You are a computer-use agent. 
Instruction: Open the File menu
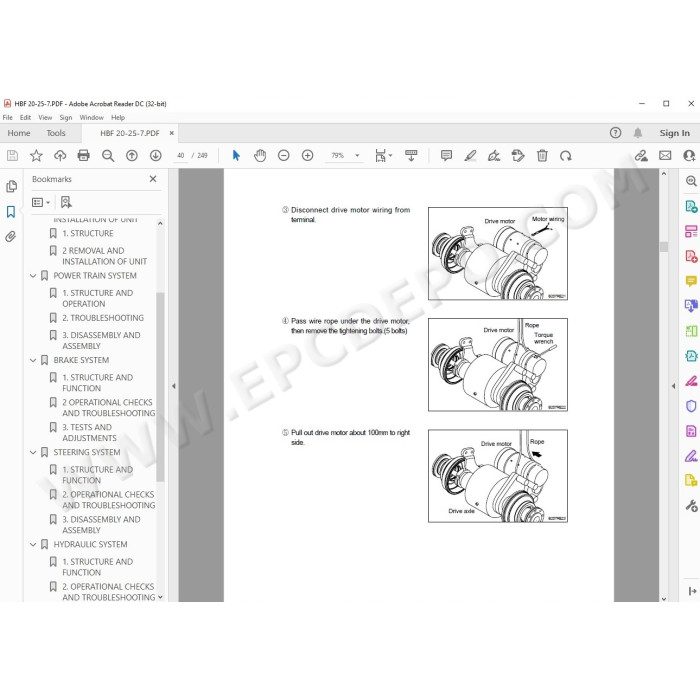(8, 118)
